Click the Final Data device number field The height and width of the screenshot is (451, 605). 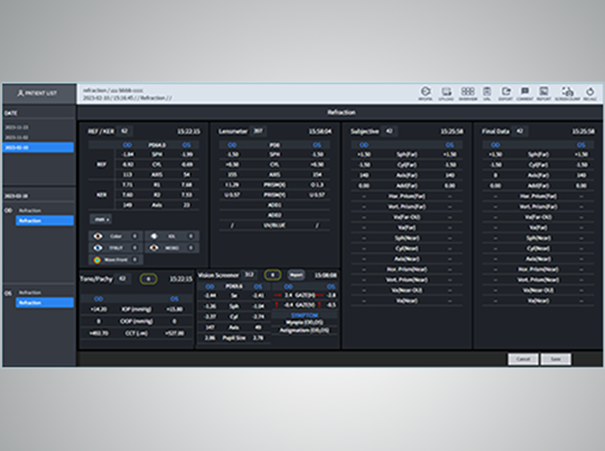(x=520, y=131)
